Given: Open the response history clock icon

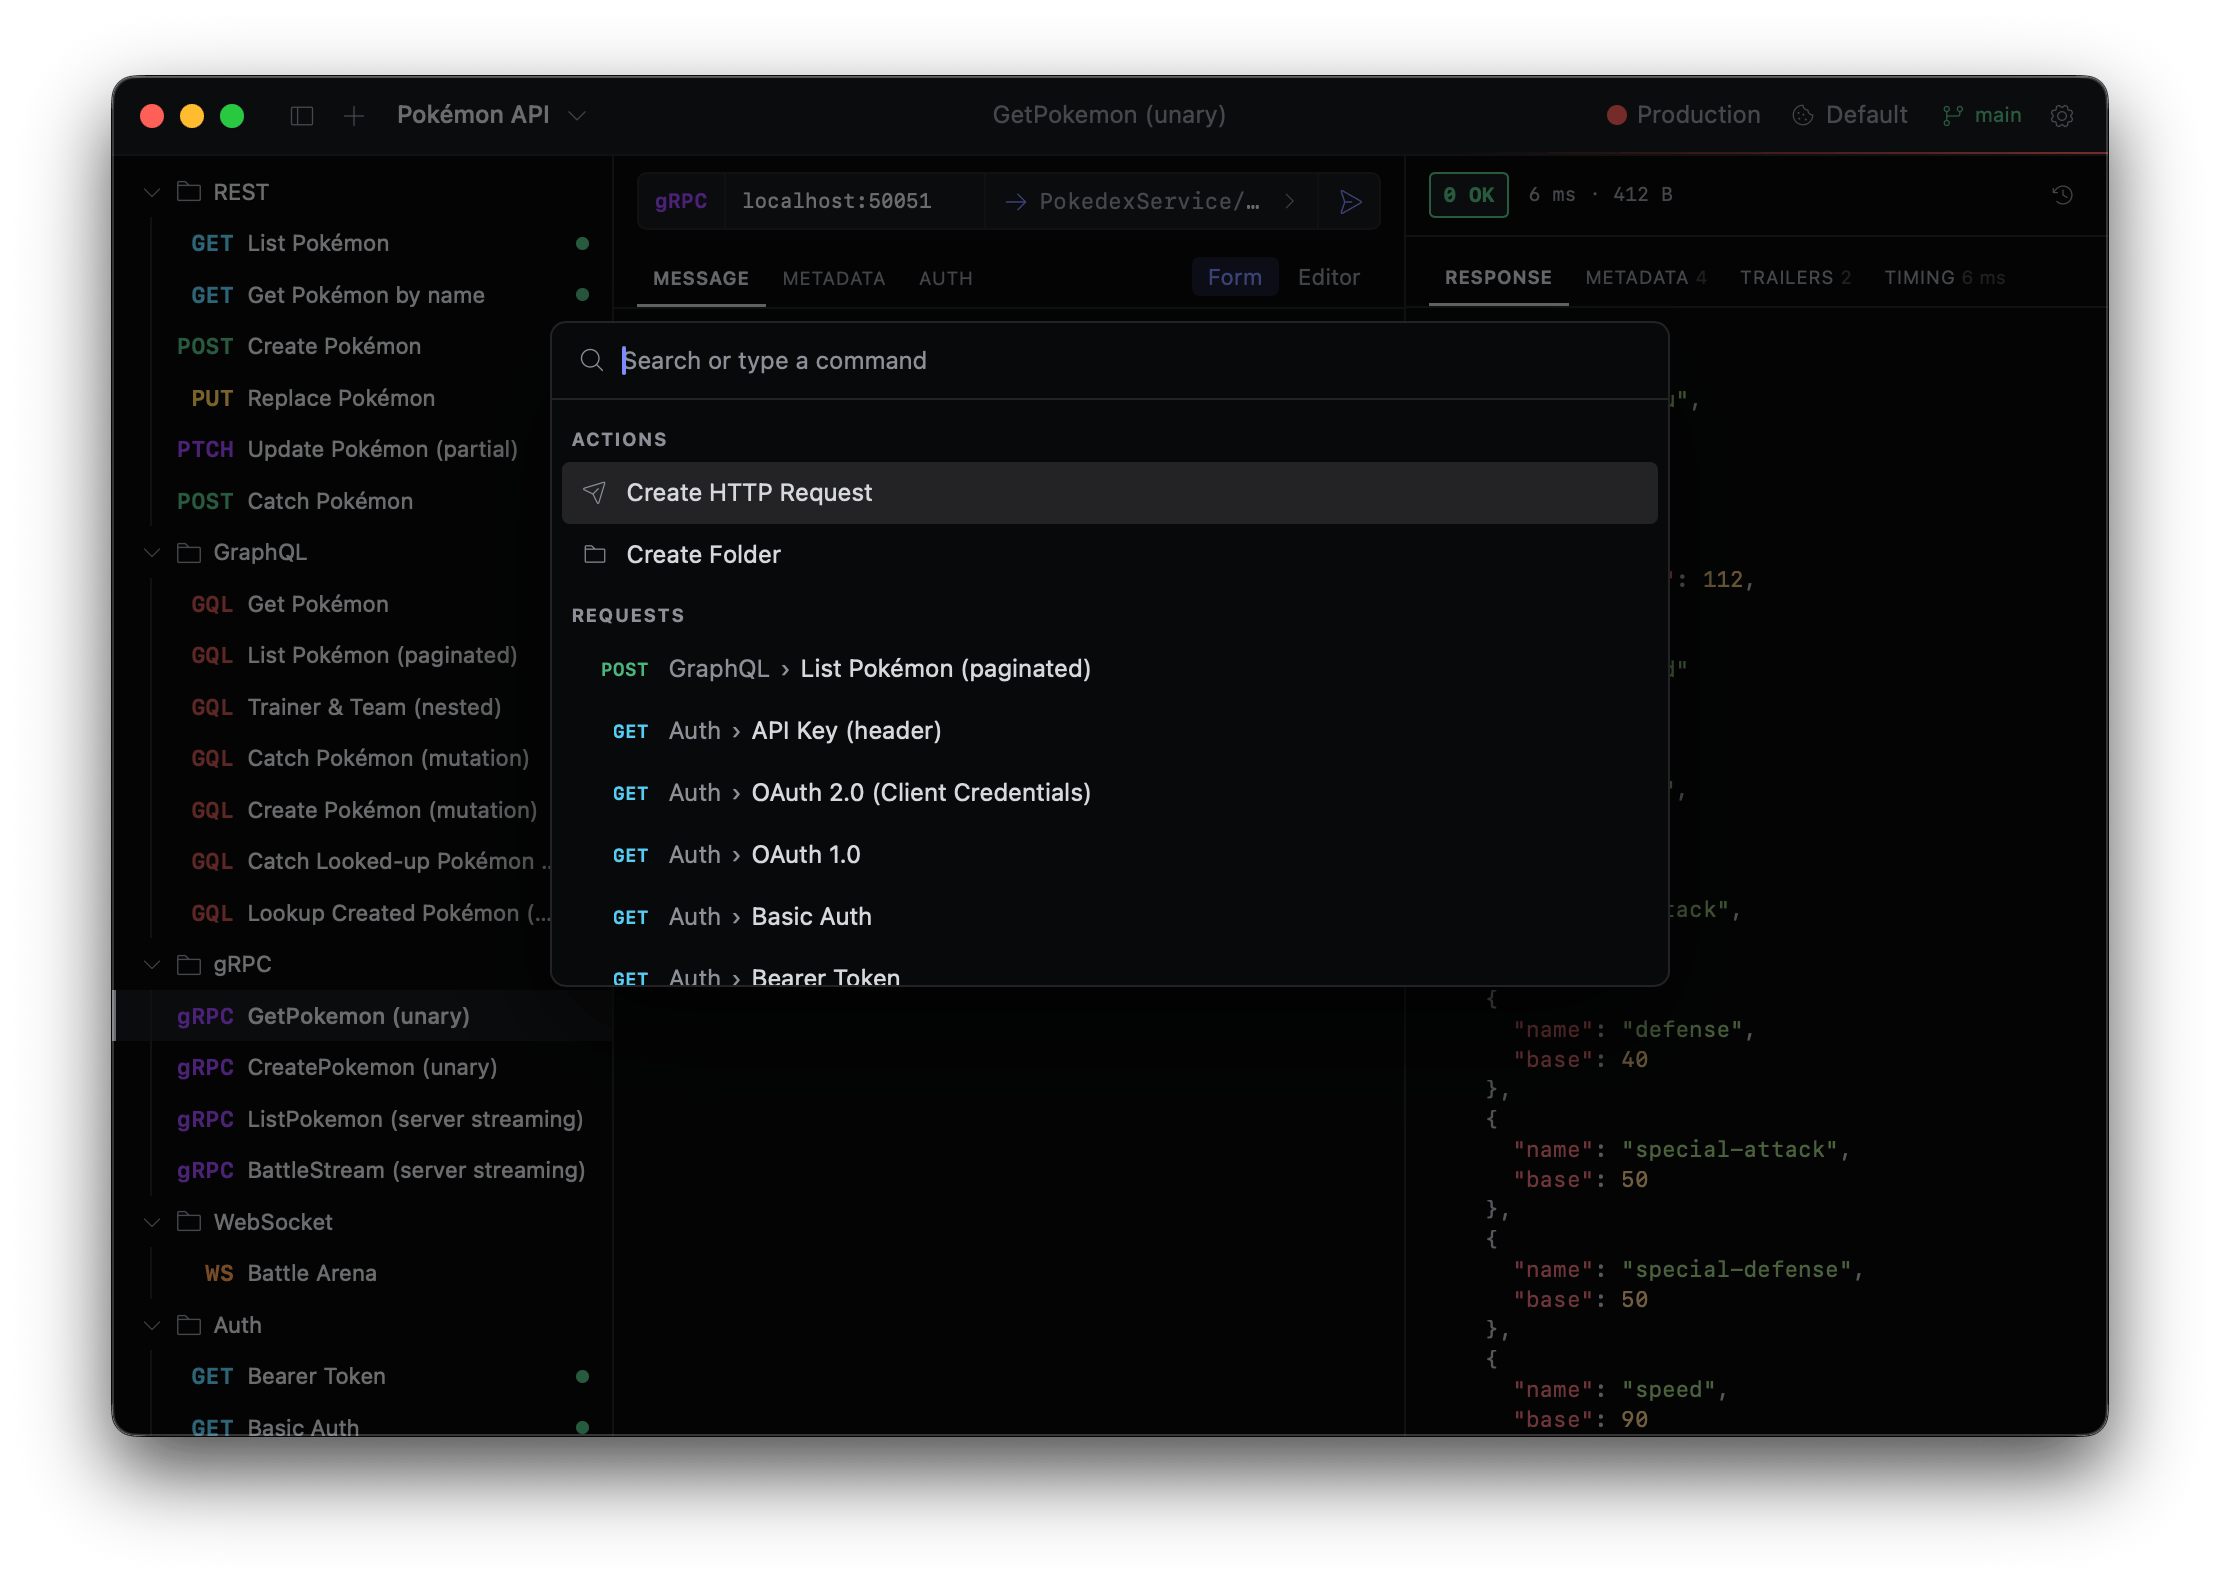Looking at the screenshot, I should [2062, 195].
